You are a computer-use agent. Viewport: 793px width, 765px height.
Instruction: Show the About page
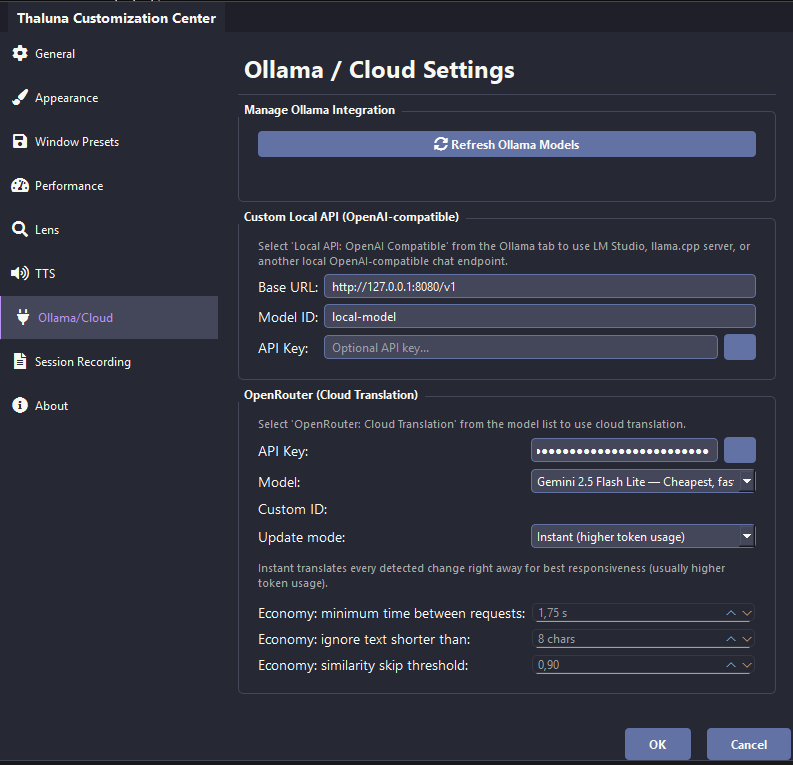(109, 406)
